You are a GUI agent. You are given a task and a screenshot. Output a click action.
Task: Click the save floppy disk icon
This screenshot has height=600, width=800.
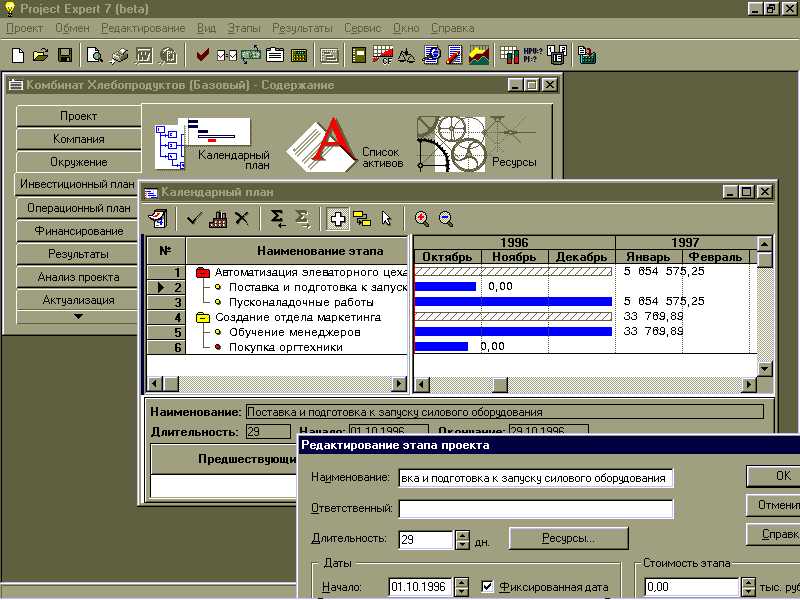[65, 55]
